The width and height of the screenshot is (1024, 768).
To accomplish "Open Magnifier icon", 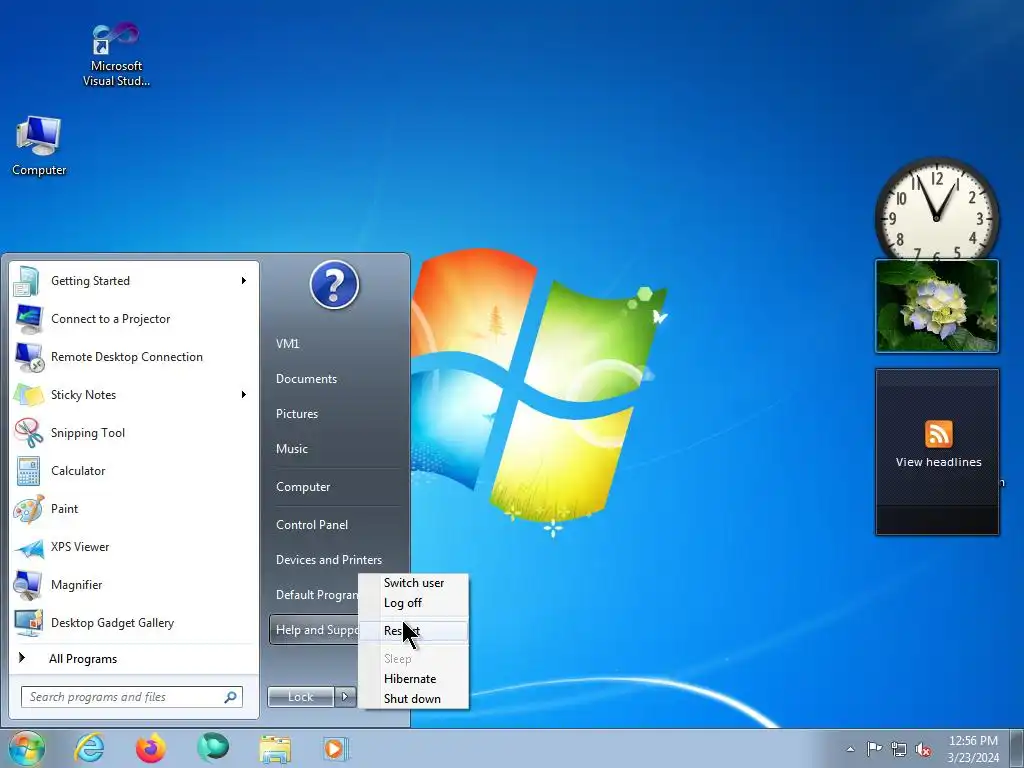I will point(28,585).
